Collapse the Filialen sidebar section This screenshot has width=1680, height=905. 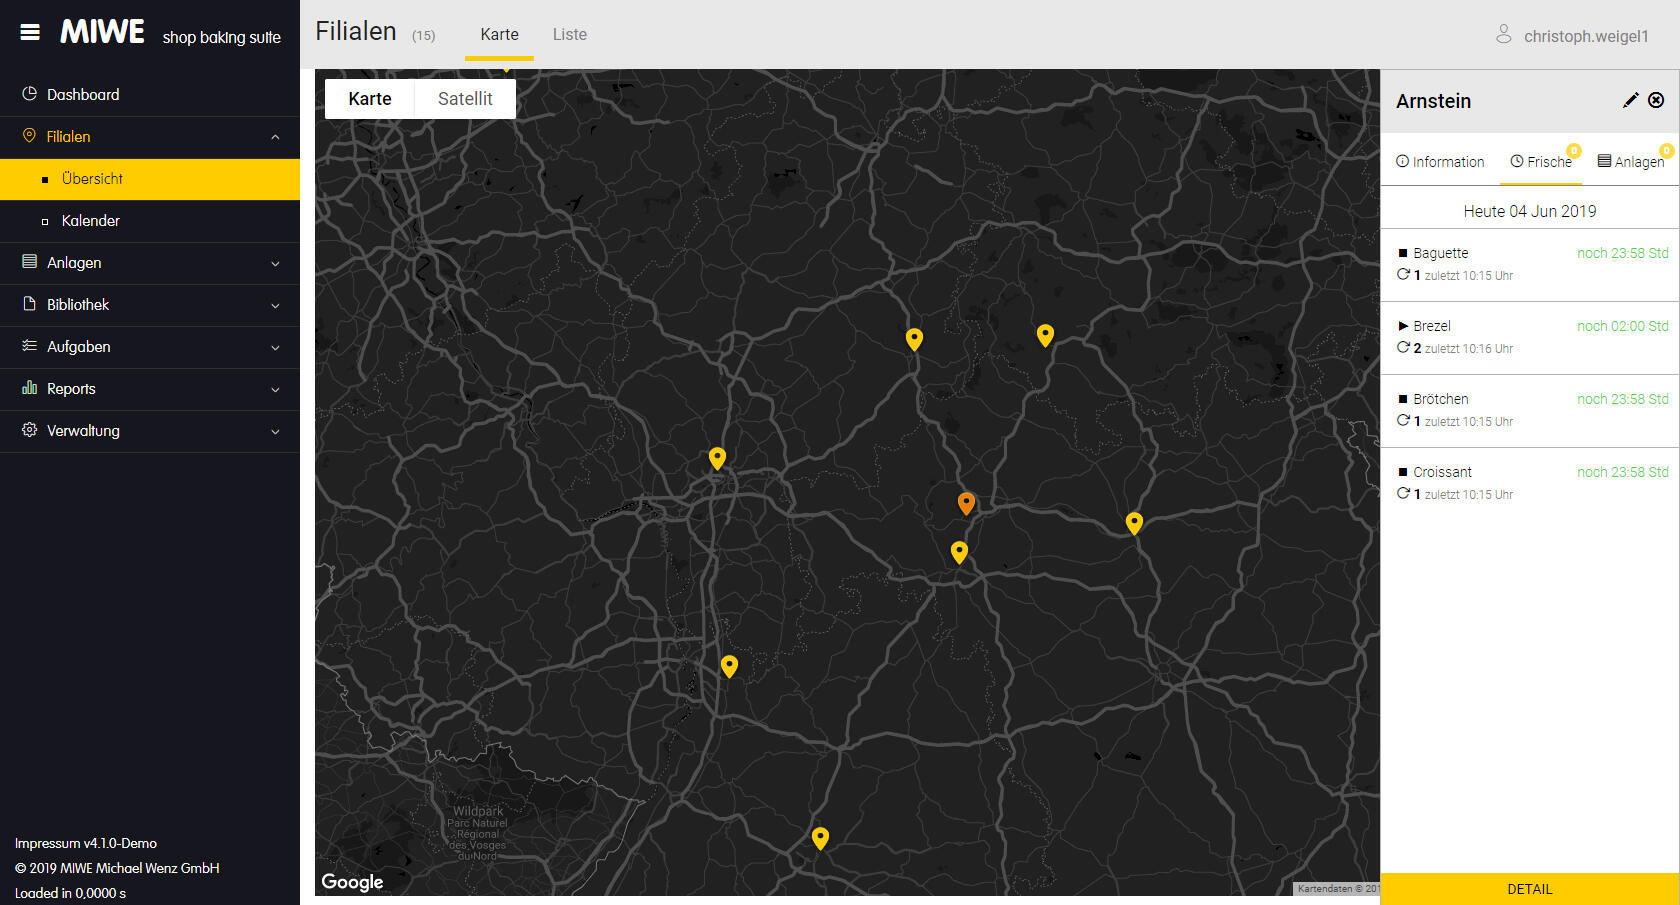[275, 137]
